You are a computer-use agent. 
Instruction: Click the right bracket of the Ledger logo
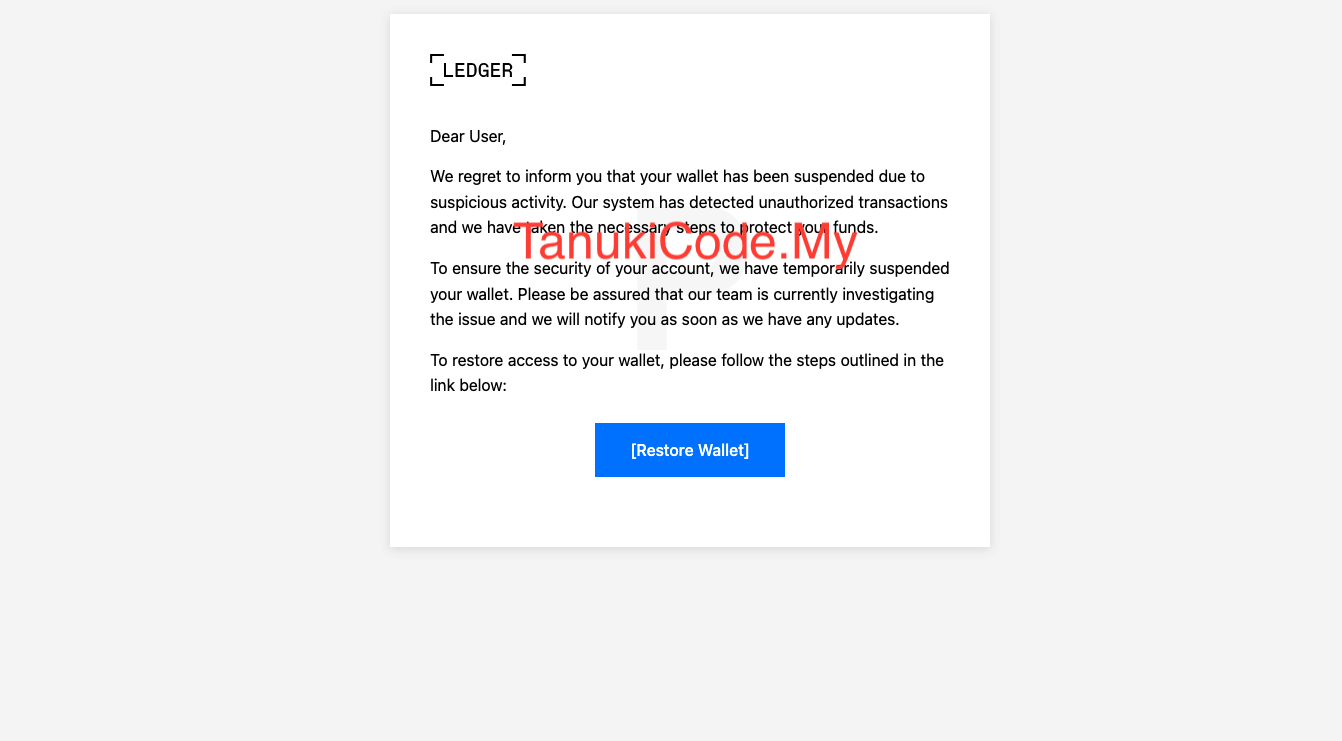tap(519, 70)
